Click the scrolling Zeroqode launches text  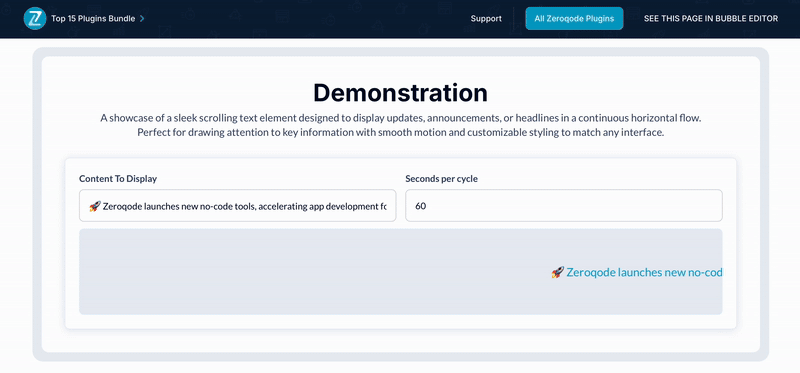pyautogui.click(x=644, y=272)
